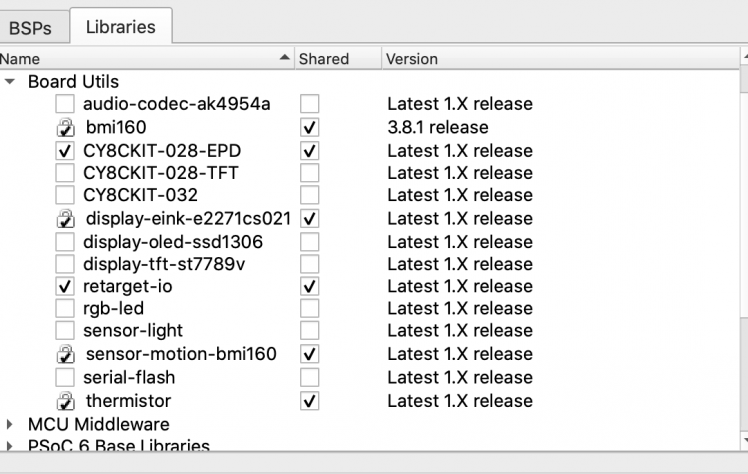748x474 pixels.
Task: Click the lock icon next to thermistor
Action: 65,402
